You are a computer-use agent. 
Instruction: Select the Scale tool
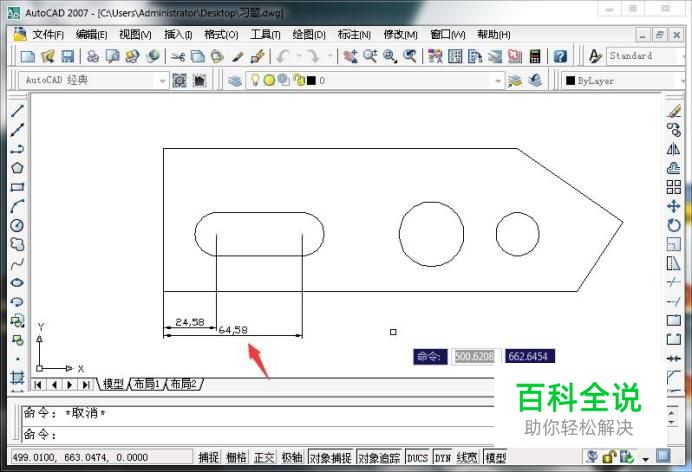coord(673,244)
